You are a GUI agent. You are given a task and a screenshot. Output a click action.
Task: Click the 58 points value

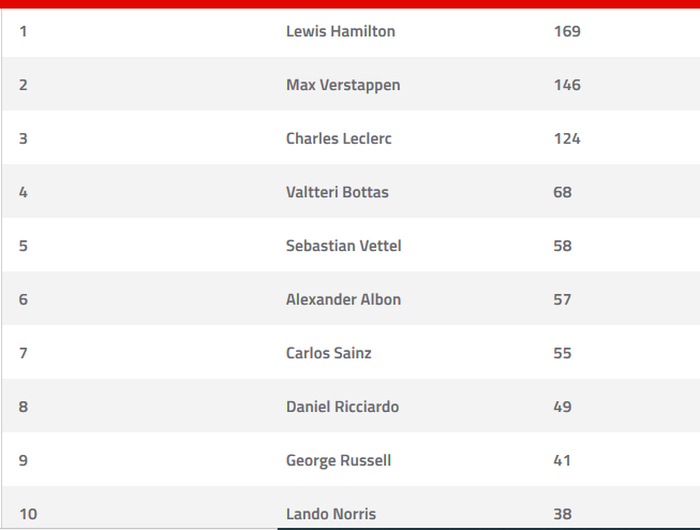pos(562,246)
